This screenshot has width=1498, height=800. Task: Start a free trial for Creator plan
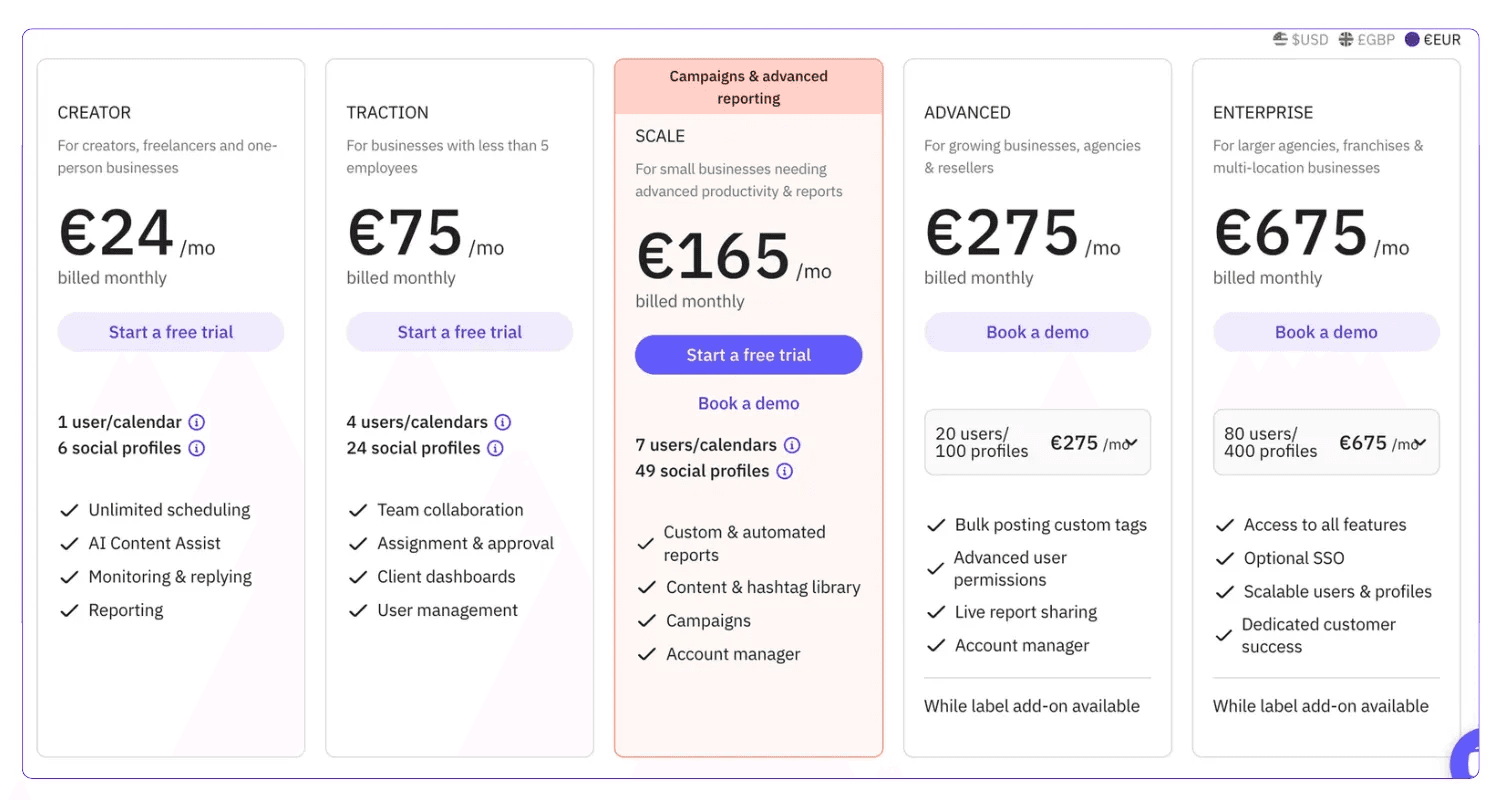(x=171, y=332)
